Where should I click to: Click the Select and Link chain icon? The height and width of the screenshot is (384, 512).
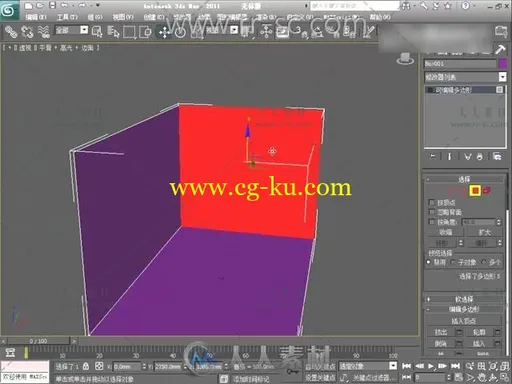[10, 32]
